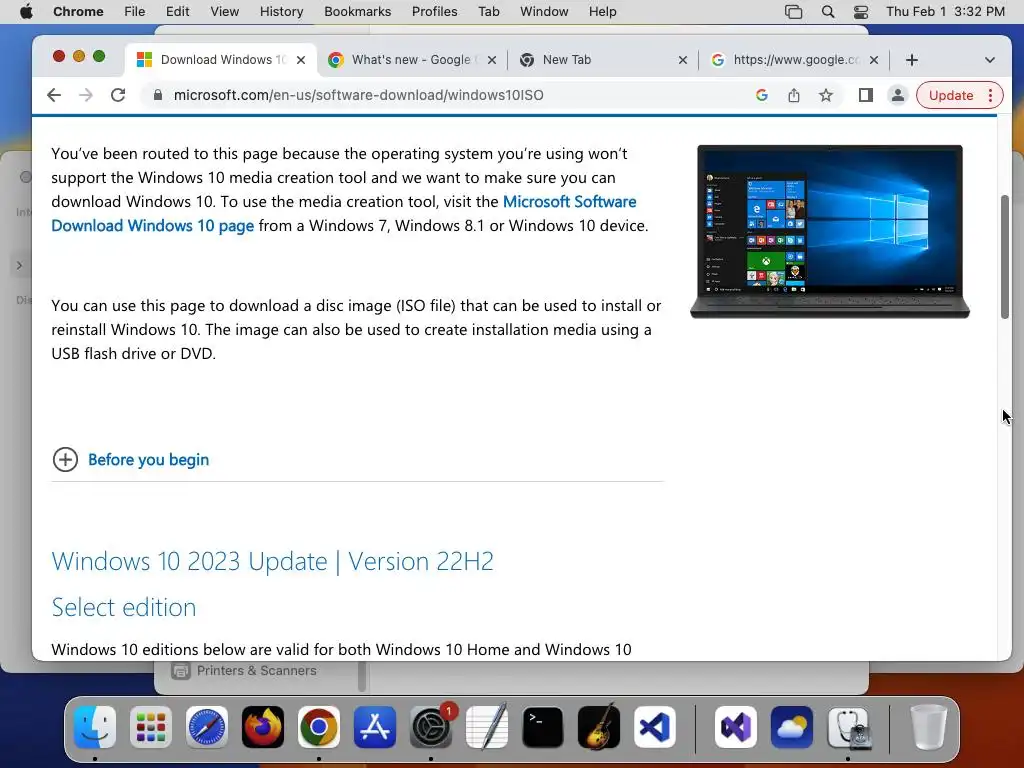Open the Chrome profile avatar icon
Image resolution: width=1024 pixels, height=768 pixels.
click(x=898, y=95)
